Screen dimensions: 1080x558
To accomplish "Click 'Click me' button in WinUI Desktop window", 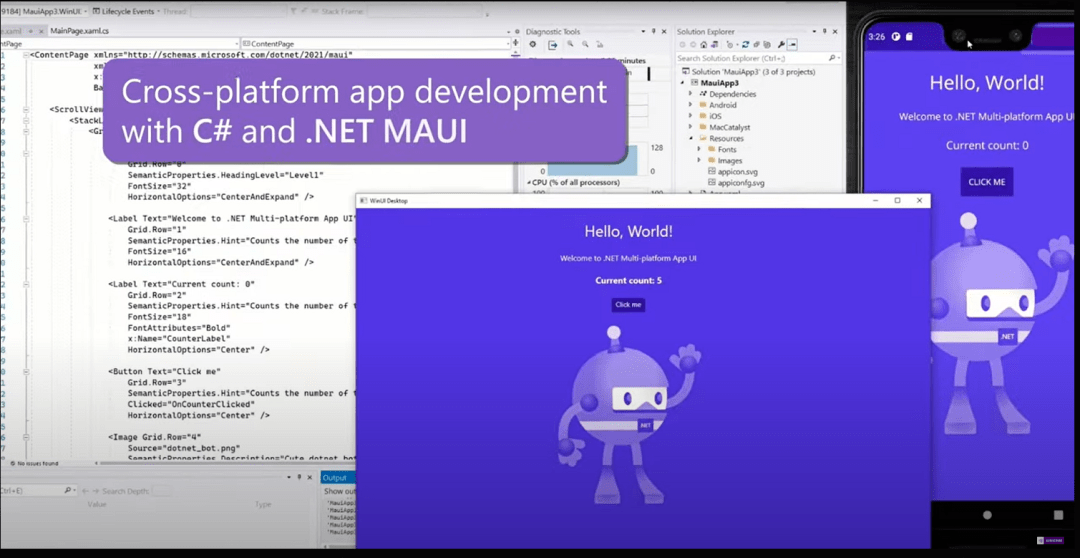I will click(628, 304).
